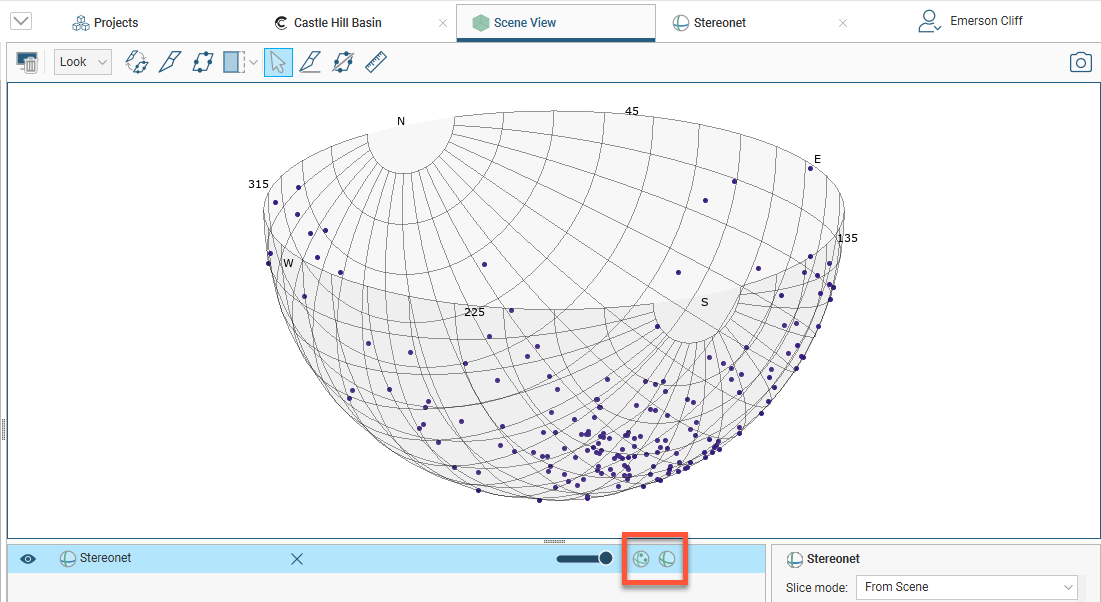Activate the Select pointer tool
1101x602 pixels.
coord(278,62)
